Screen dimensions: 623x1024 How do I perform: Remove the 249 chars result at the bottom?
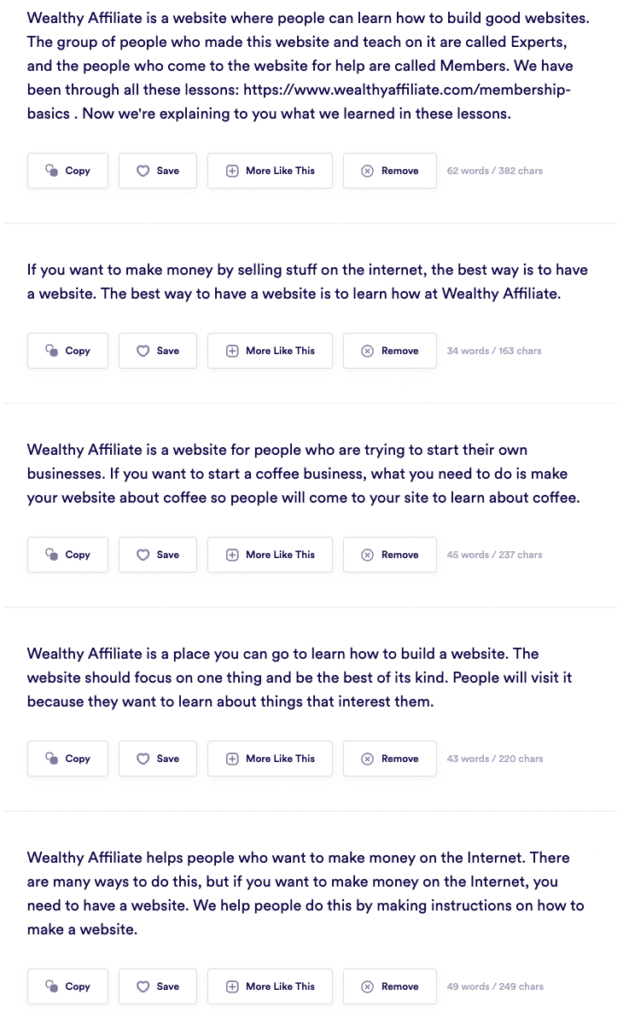tap(390, 986)
